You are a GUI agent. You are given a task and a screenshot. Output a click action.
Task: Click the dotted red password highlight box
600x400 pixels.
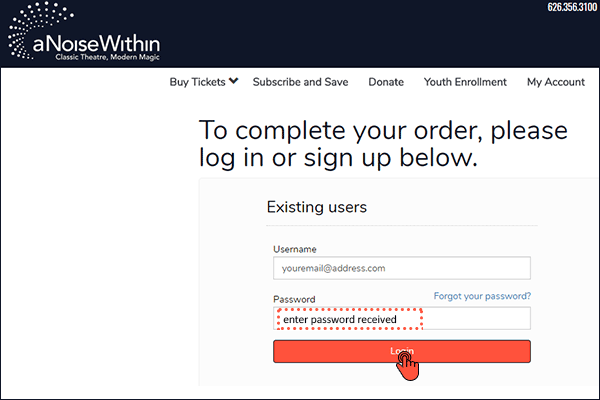348,319
